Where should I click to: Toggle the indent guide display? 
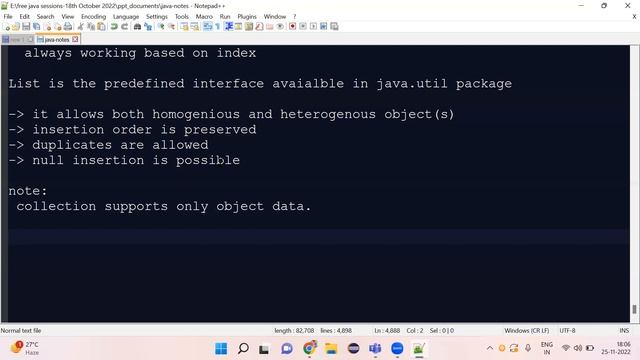click(229, 27)
